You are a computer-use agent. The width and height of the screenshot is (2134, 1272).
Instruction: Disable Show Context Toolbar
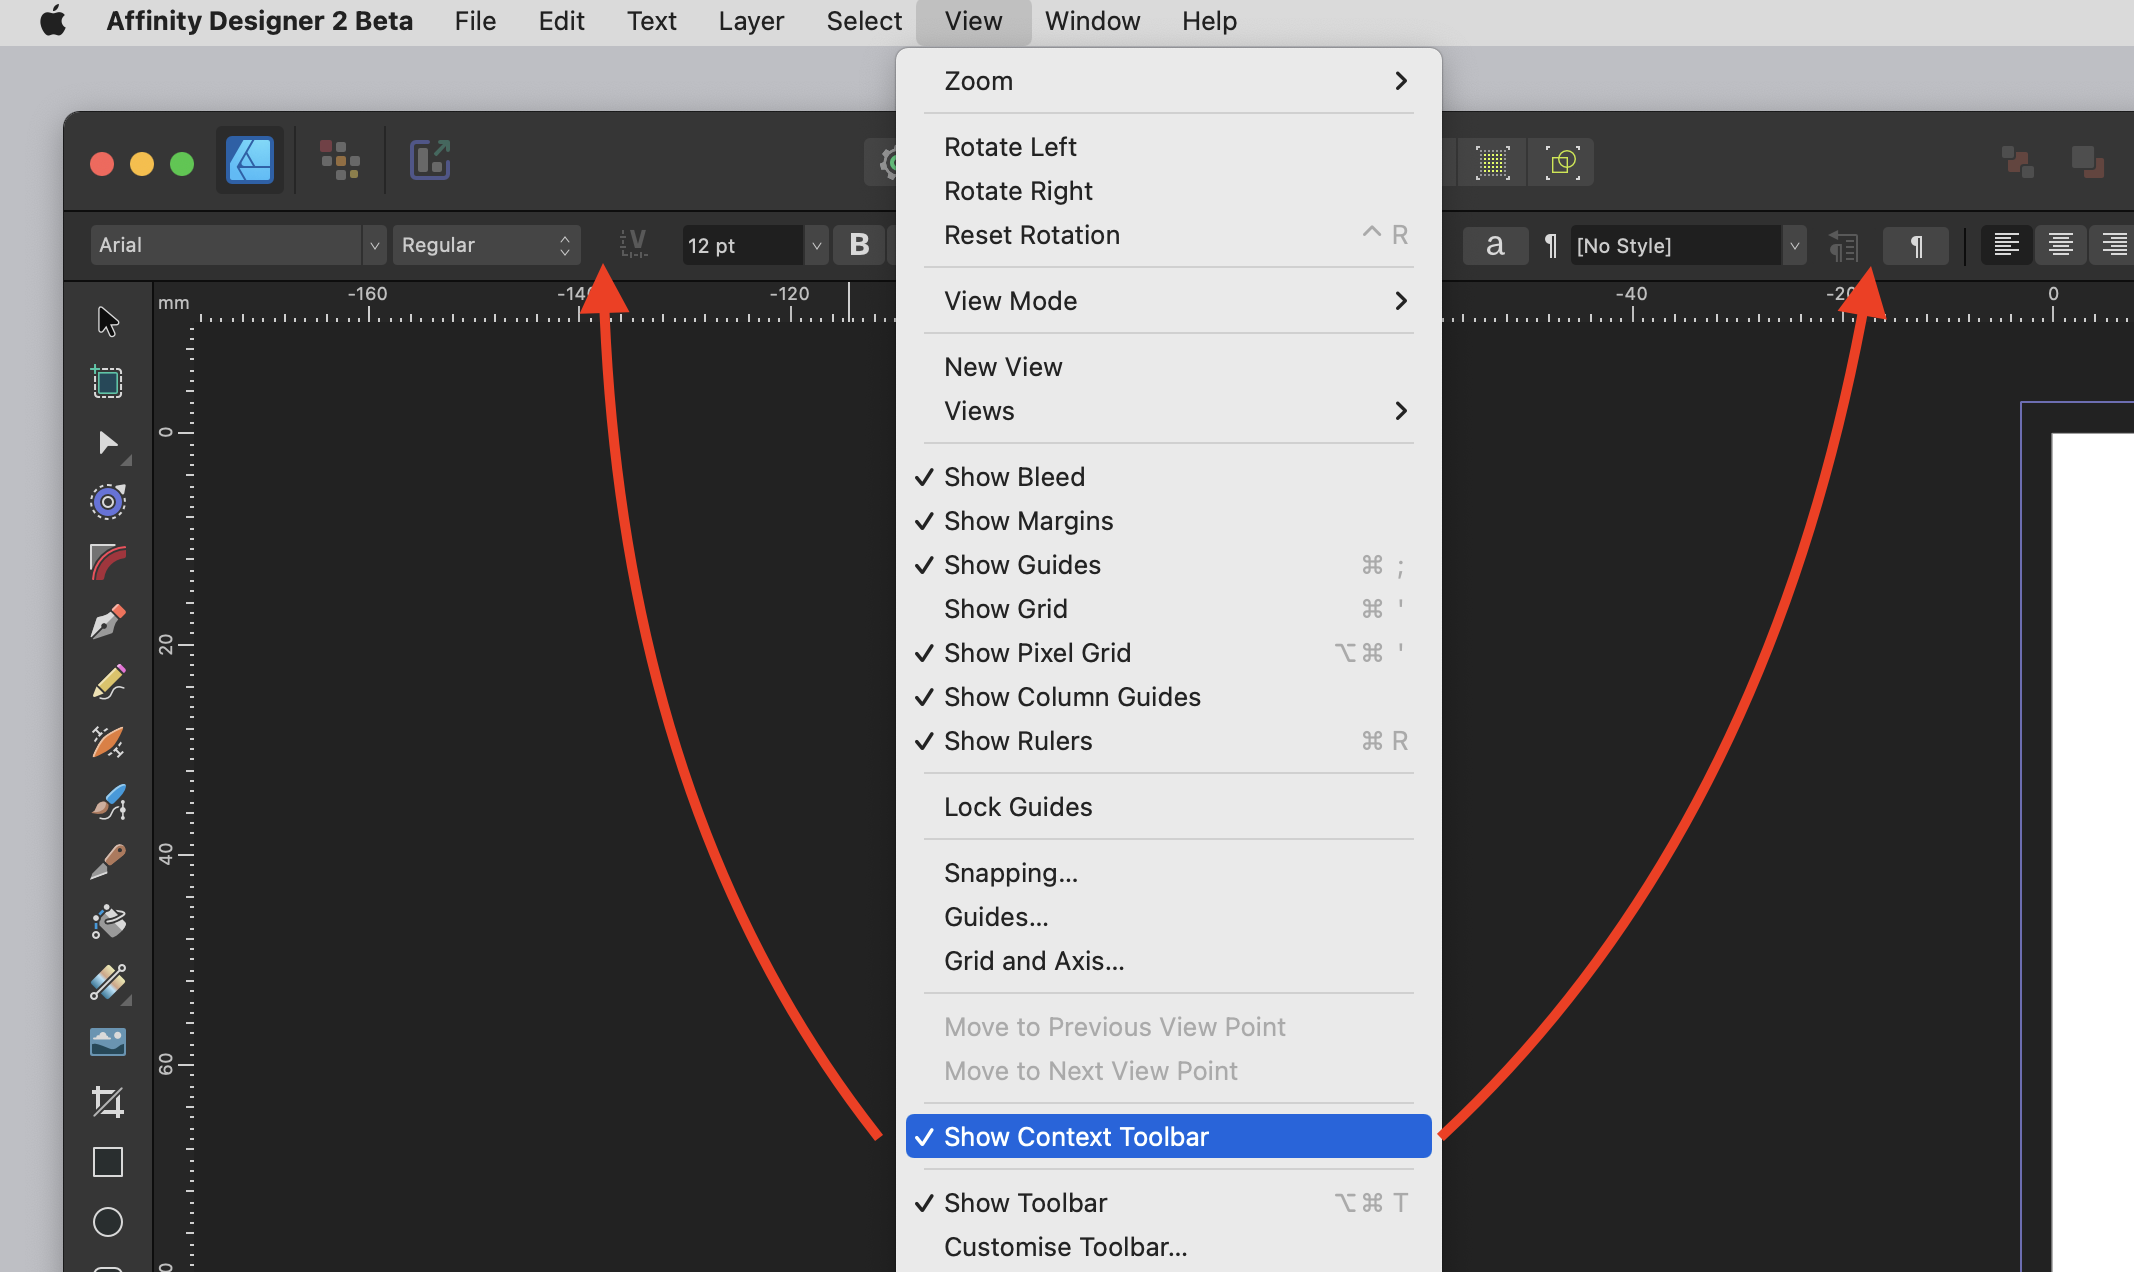point(1075,1136)
